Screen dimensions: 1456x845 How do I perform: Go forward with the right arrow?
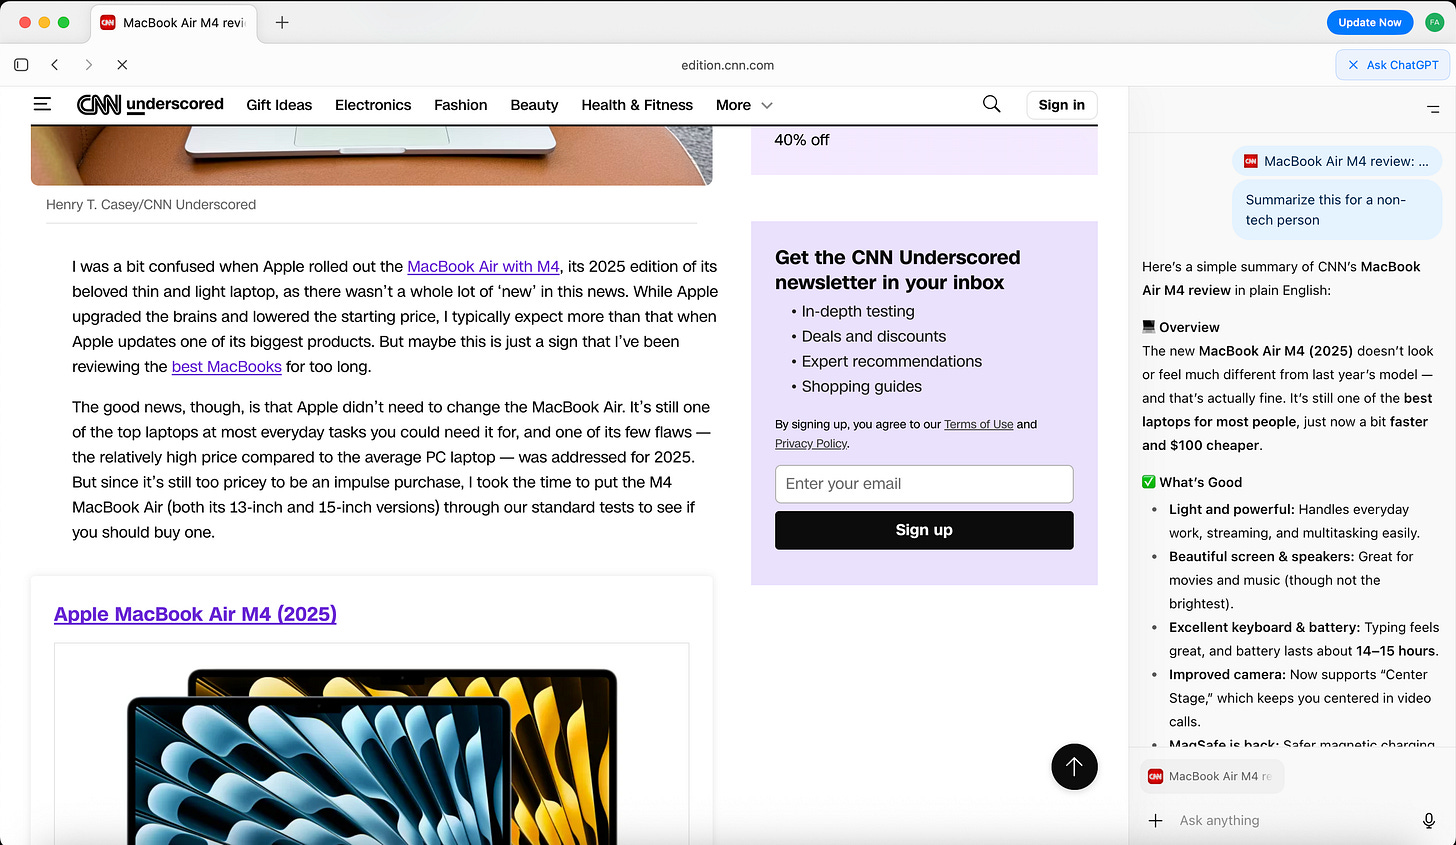pos(89,65)
